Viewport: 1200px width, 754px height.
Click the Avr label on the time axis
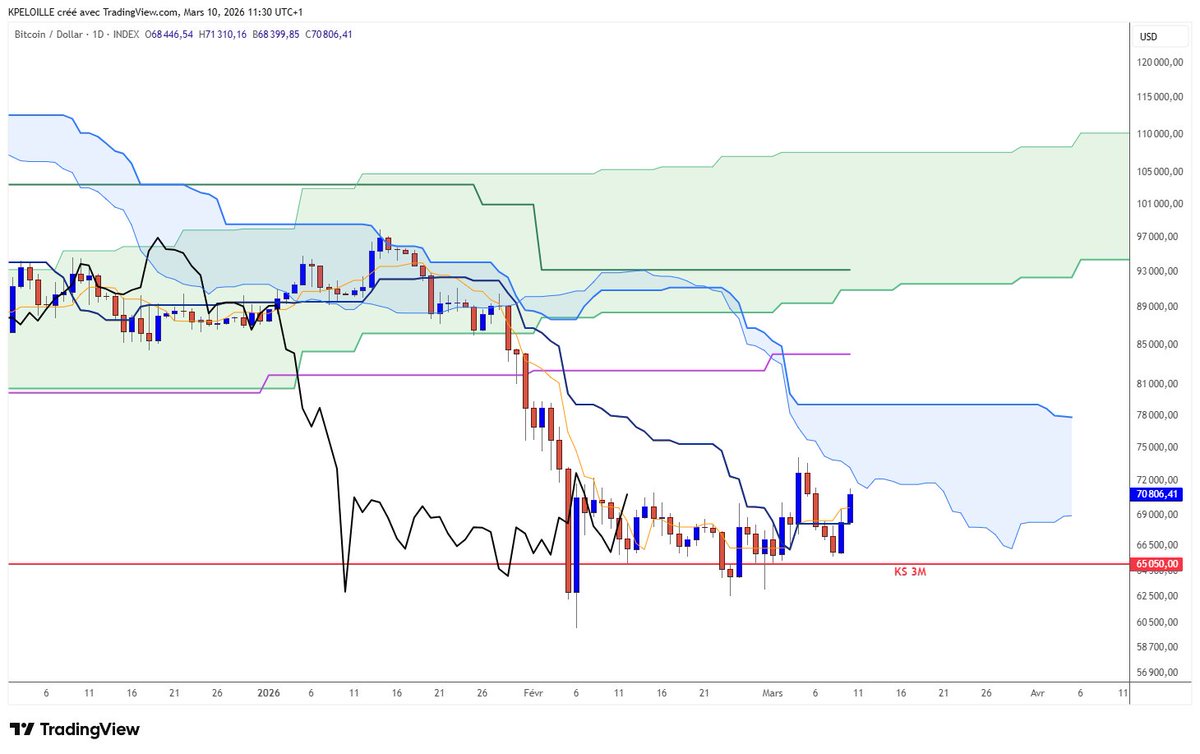pyautogui.click(x=1037, y=692)
